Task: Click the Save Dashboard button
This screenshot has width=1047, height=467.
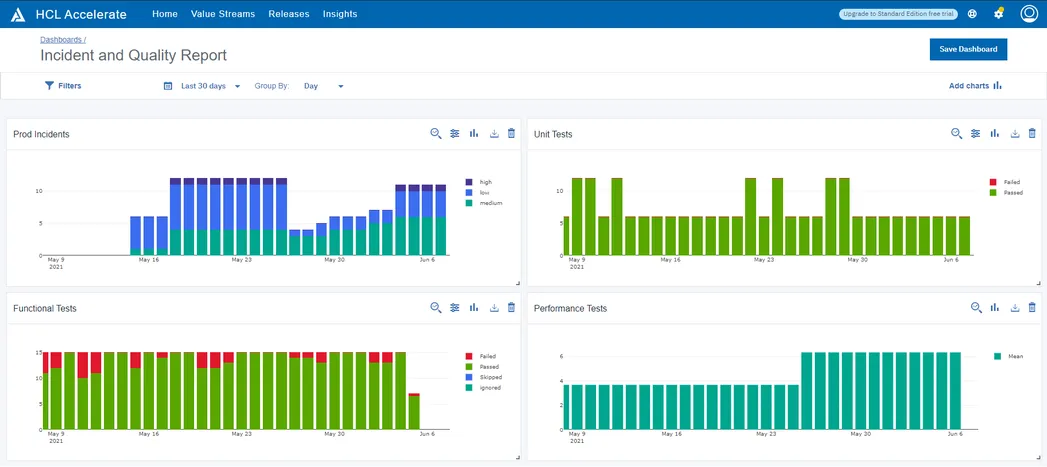Action: tap(968, 49)
